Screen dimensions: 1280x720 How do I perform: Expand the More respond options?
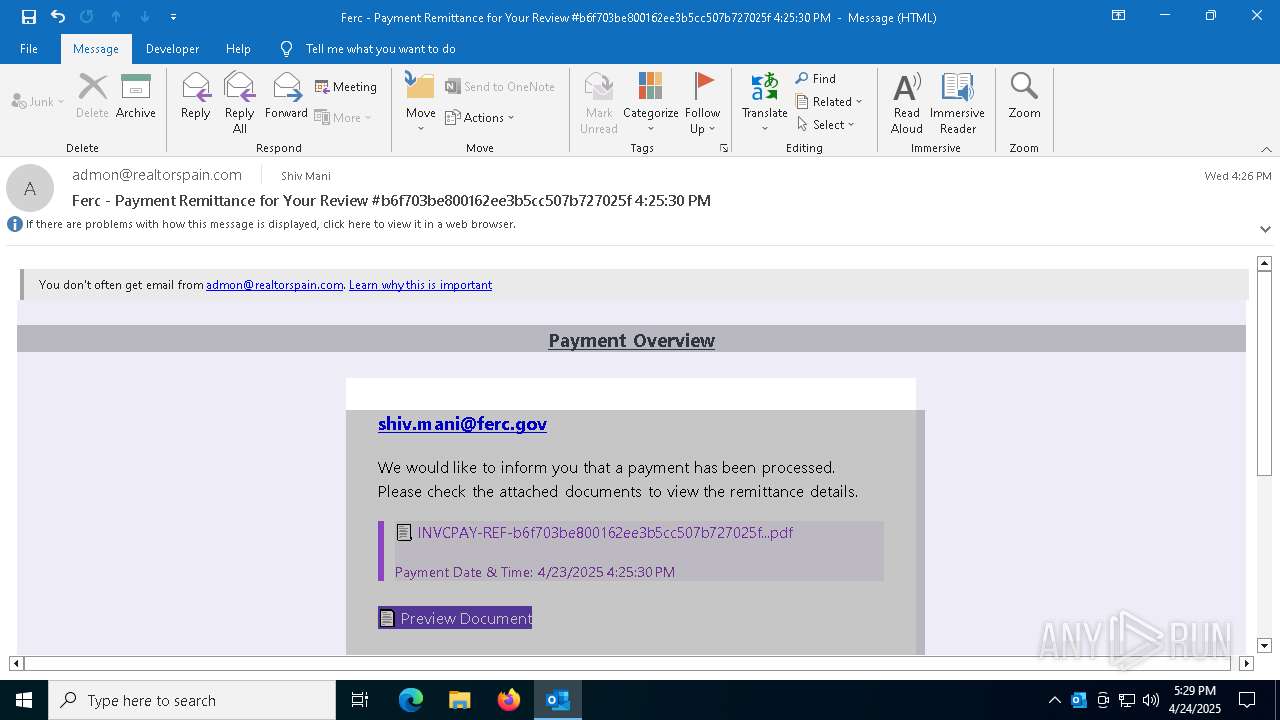(x=343, y=117)
